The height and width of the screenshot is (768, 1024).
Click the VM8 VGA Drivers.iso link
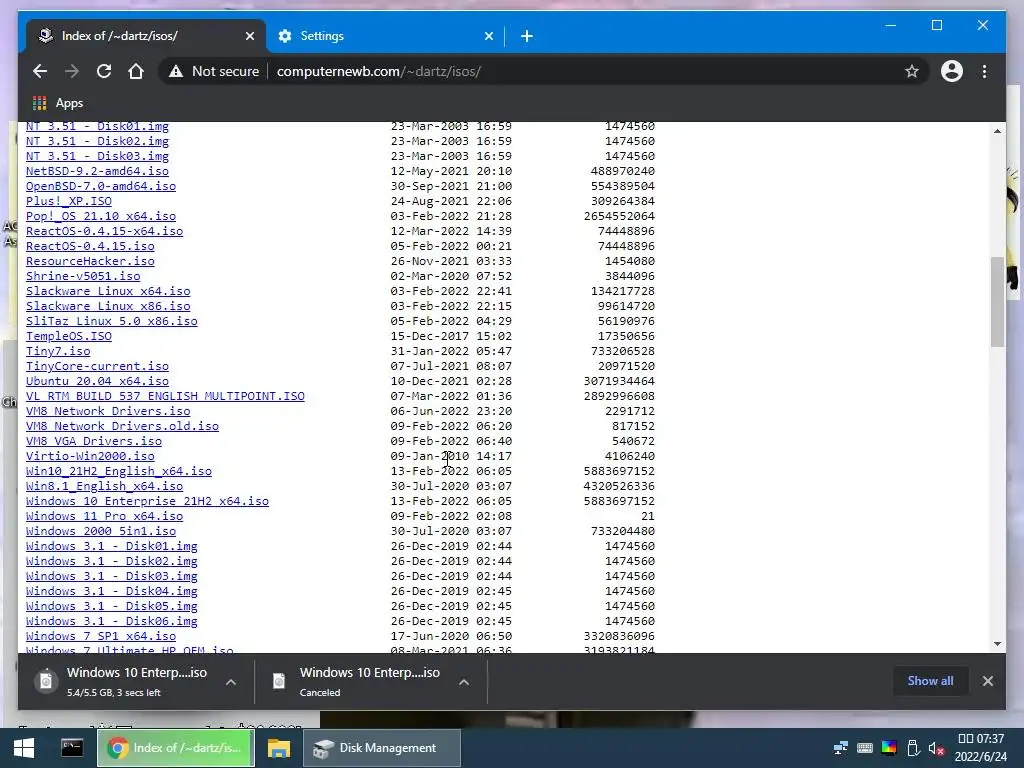(94, 441)
